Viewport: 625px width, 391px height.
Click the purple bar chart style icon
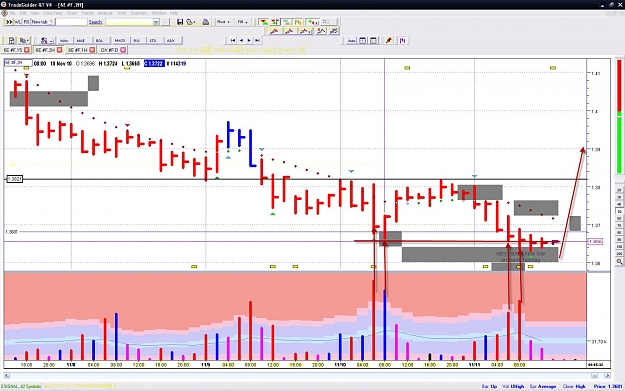(403, 40)
